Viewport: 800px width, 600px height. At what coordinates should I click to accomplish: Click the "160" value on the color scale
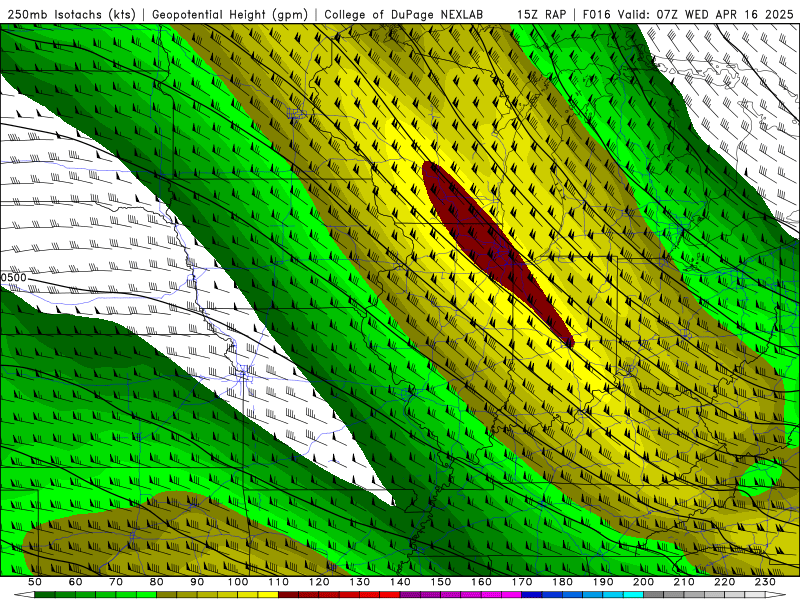click(481, 582)
